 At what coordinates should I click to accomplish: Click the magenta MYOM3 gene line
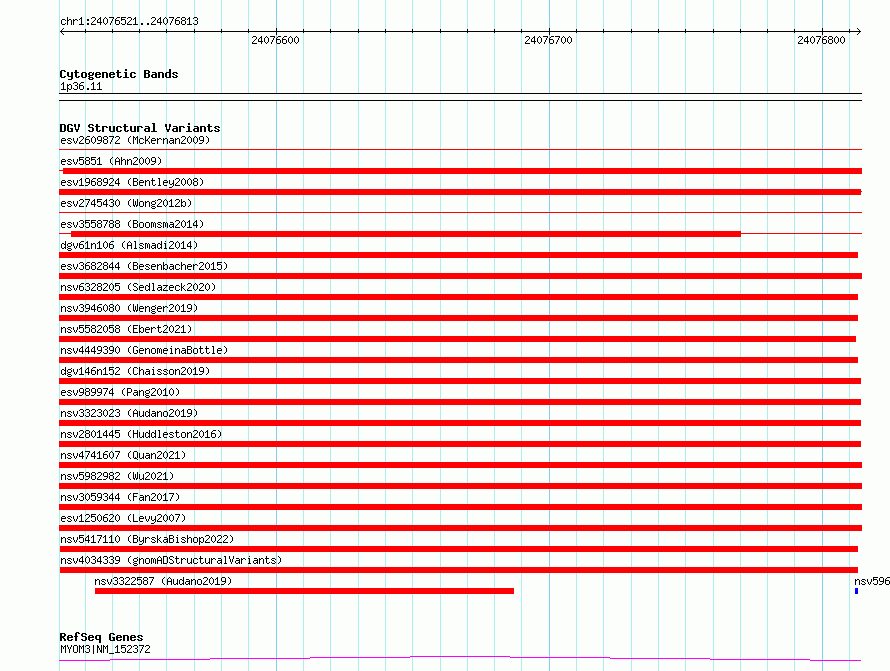click(460, 659)
